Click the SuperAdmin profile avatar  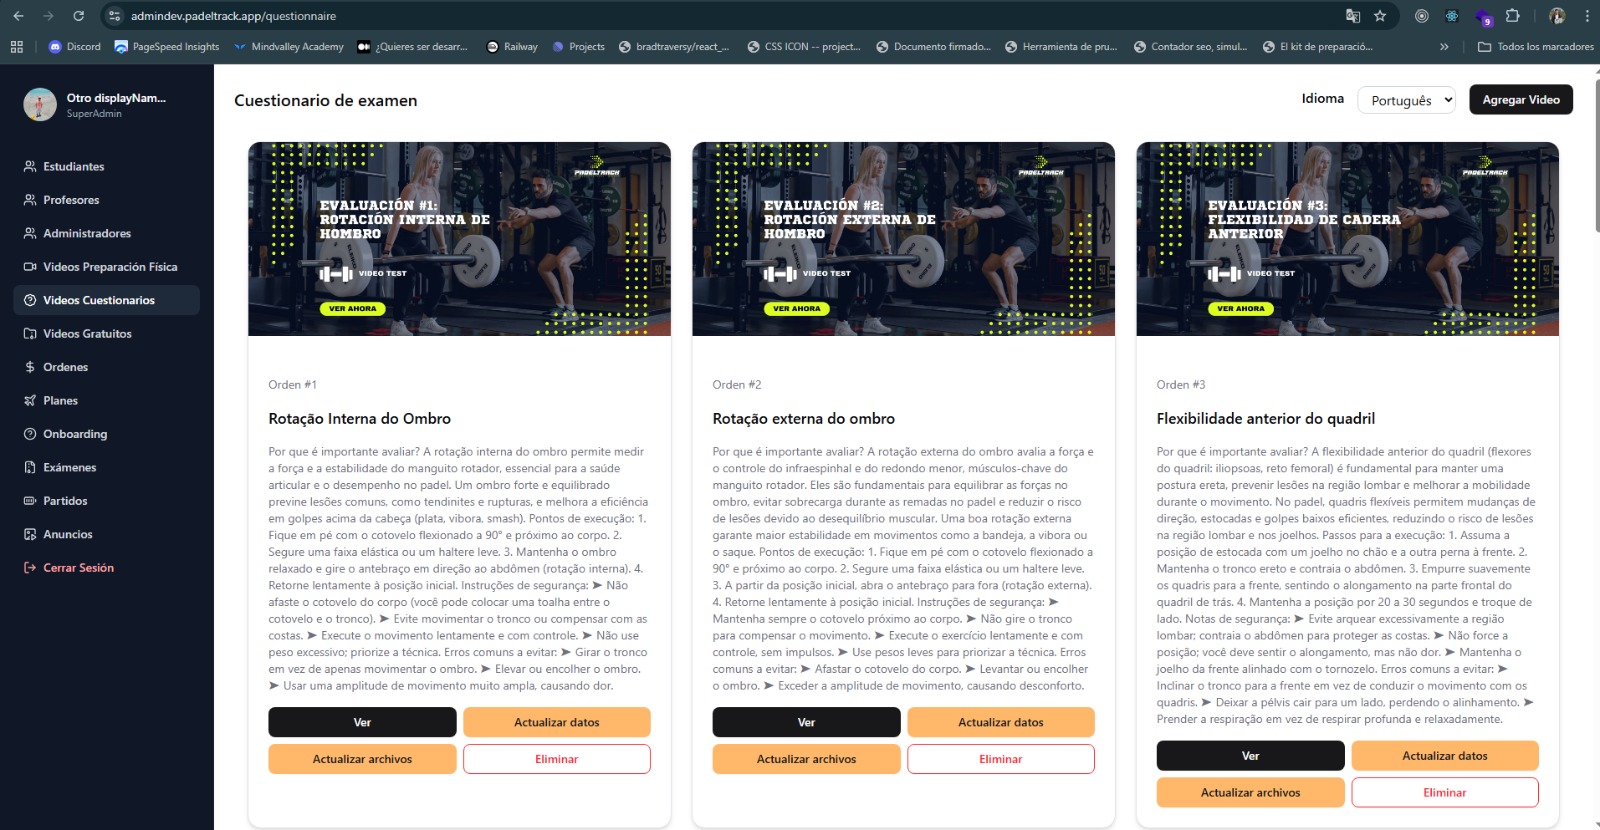point(40,105)
